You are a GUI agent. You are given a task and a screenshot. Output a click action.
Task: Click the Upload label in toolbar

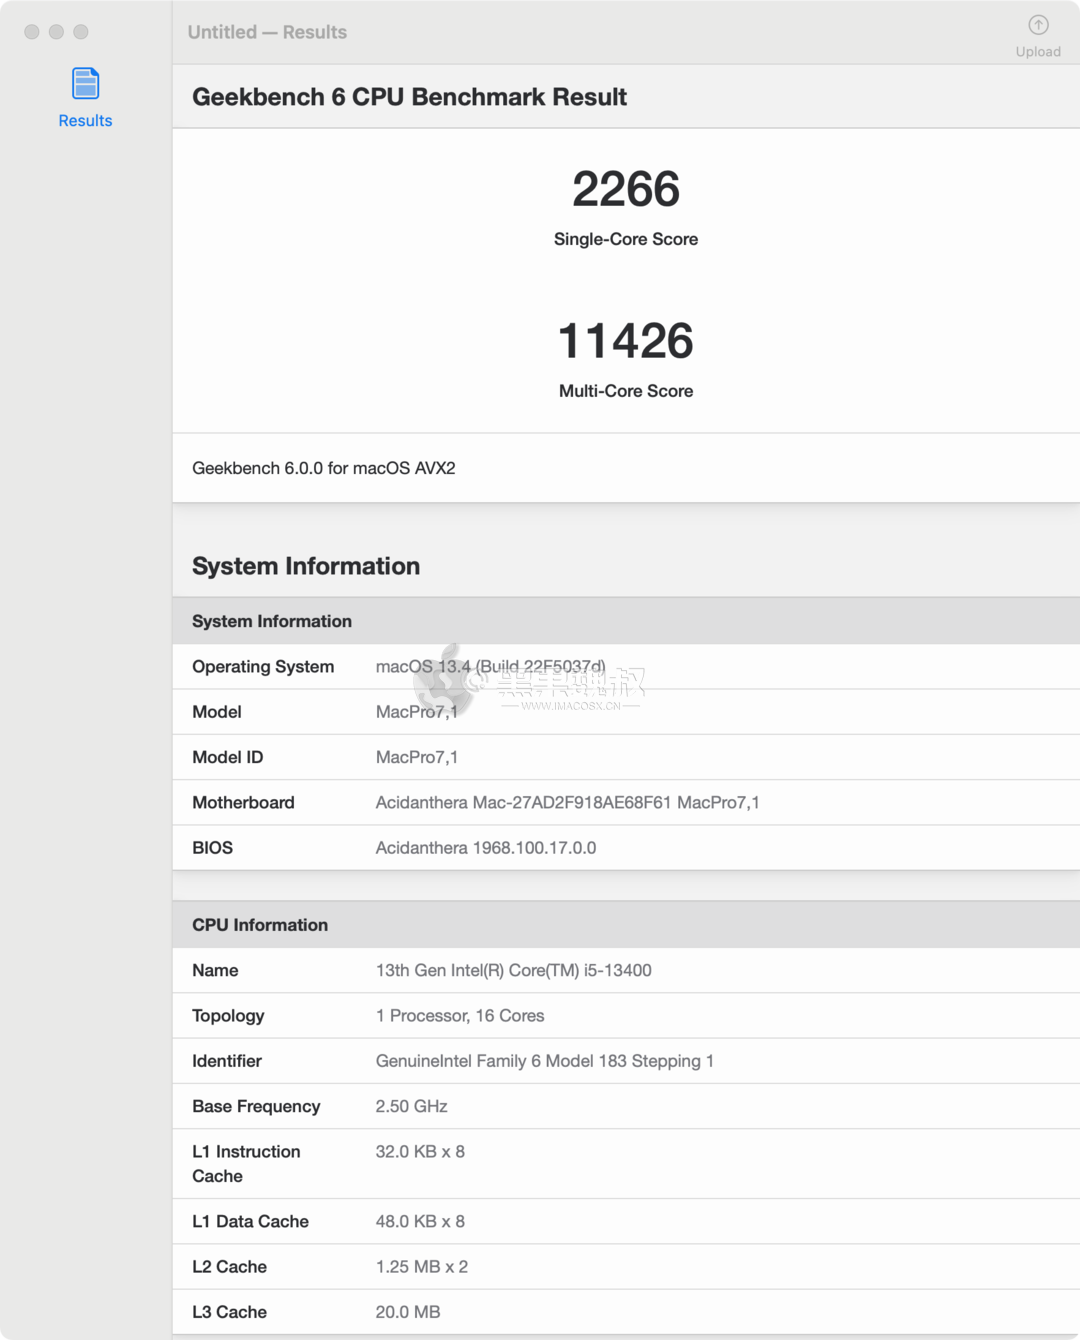pos(1038,52)
